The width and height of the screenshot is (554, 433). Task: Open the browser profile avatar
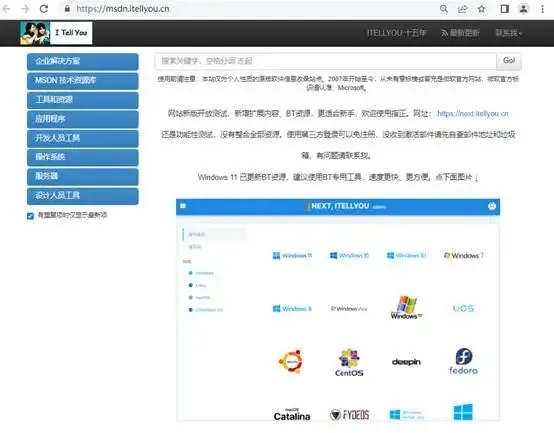coord(524,9)
